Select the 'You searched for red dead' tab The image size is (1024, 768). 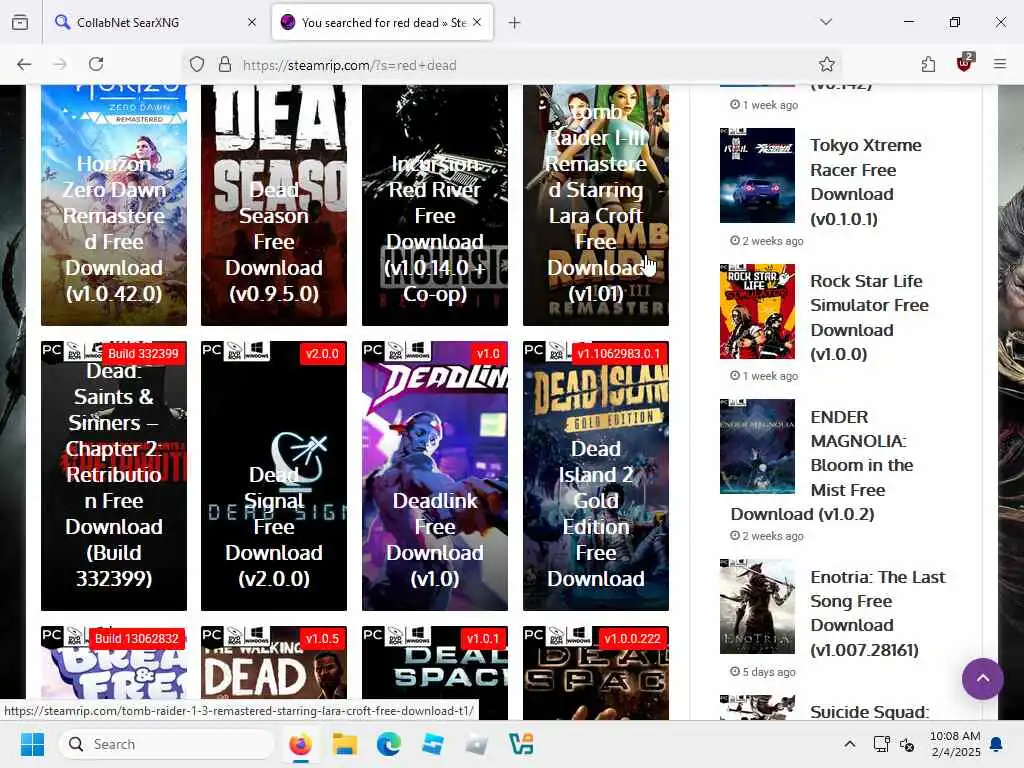point(383,22)
